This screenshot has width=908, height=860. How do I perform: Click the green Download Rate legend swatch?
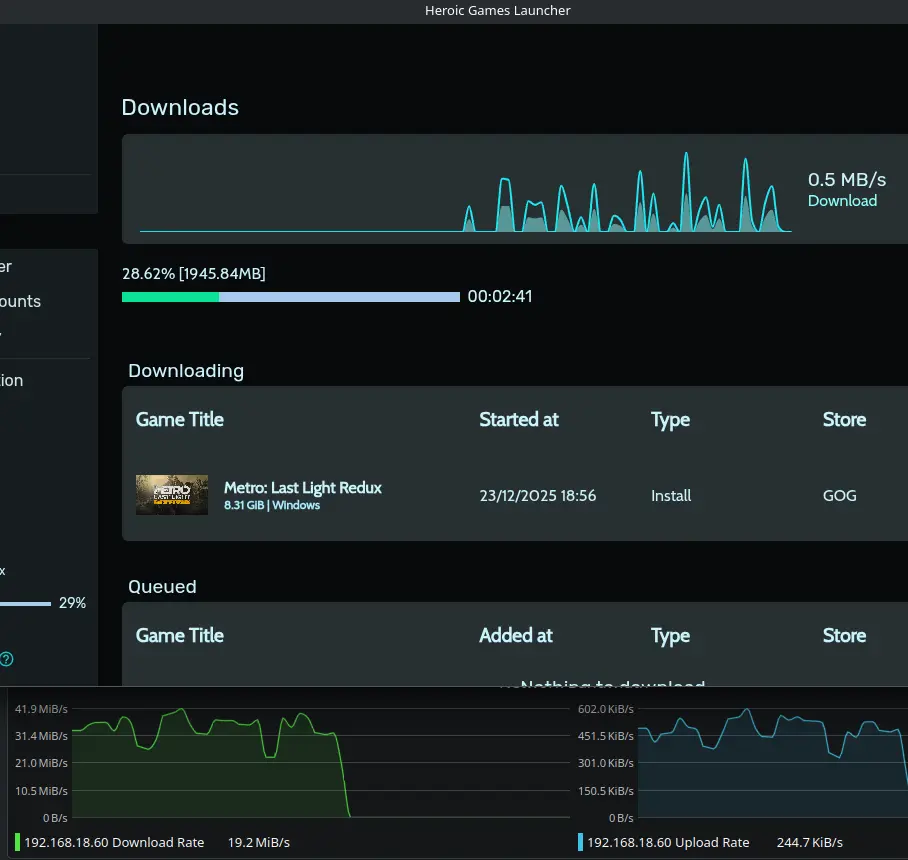tap(18, 842)
